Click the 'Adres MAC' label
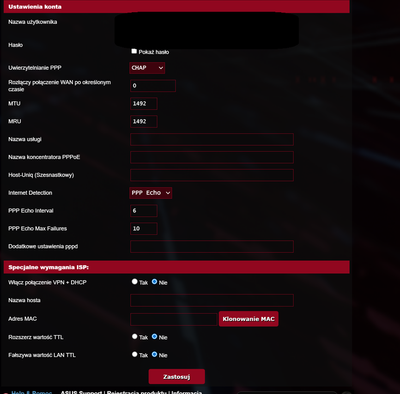400x394 pixels. [x=23, y=319]
